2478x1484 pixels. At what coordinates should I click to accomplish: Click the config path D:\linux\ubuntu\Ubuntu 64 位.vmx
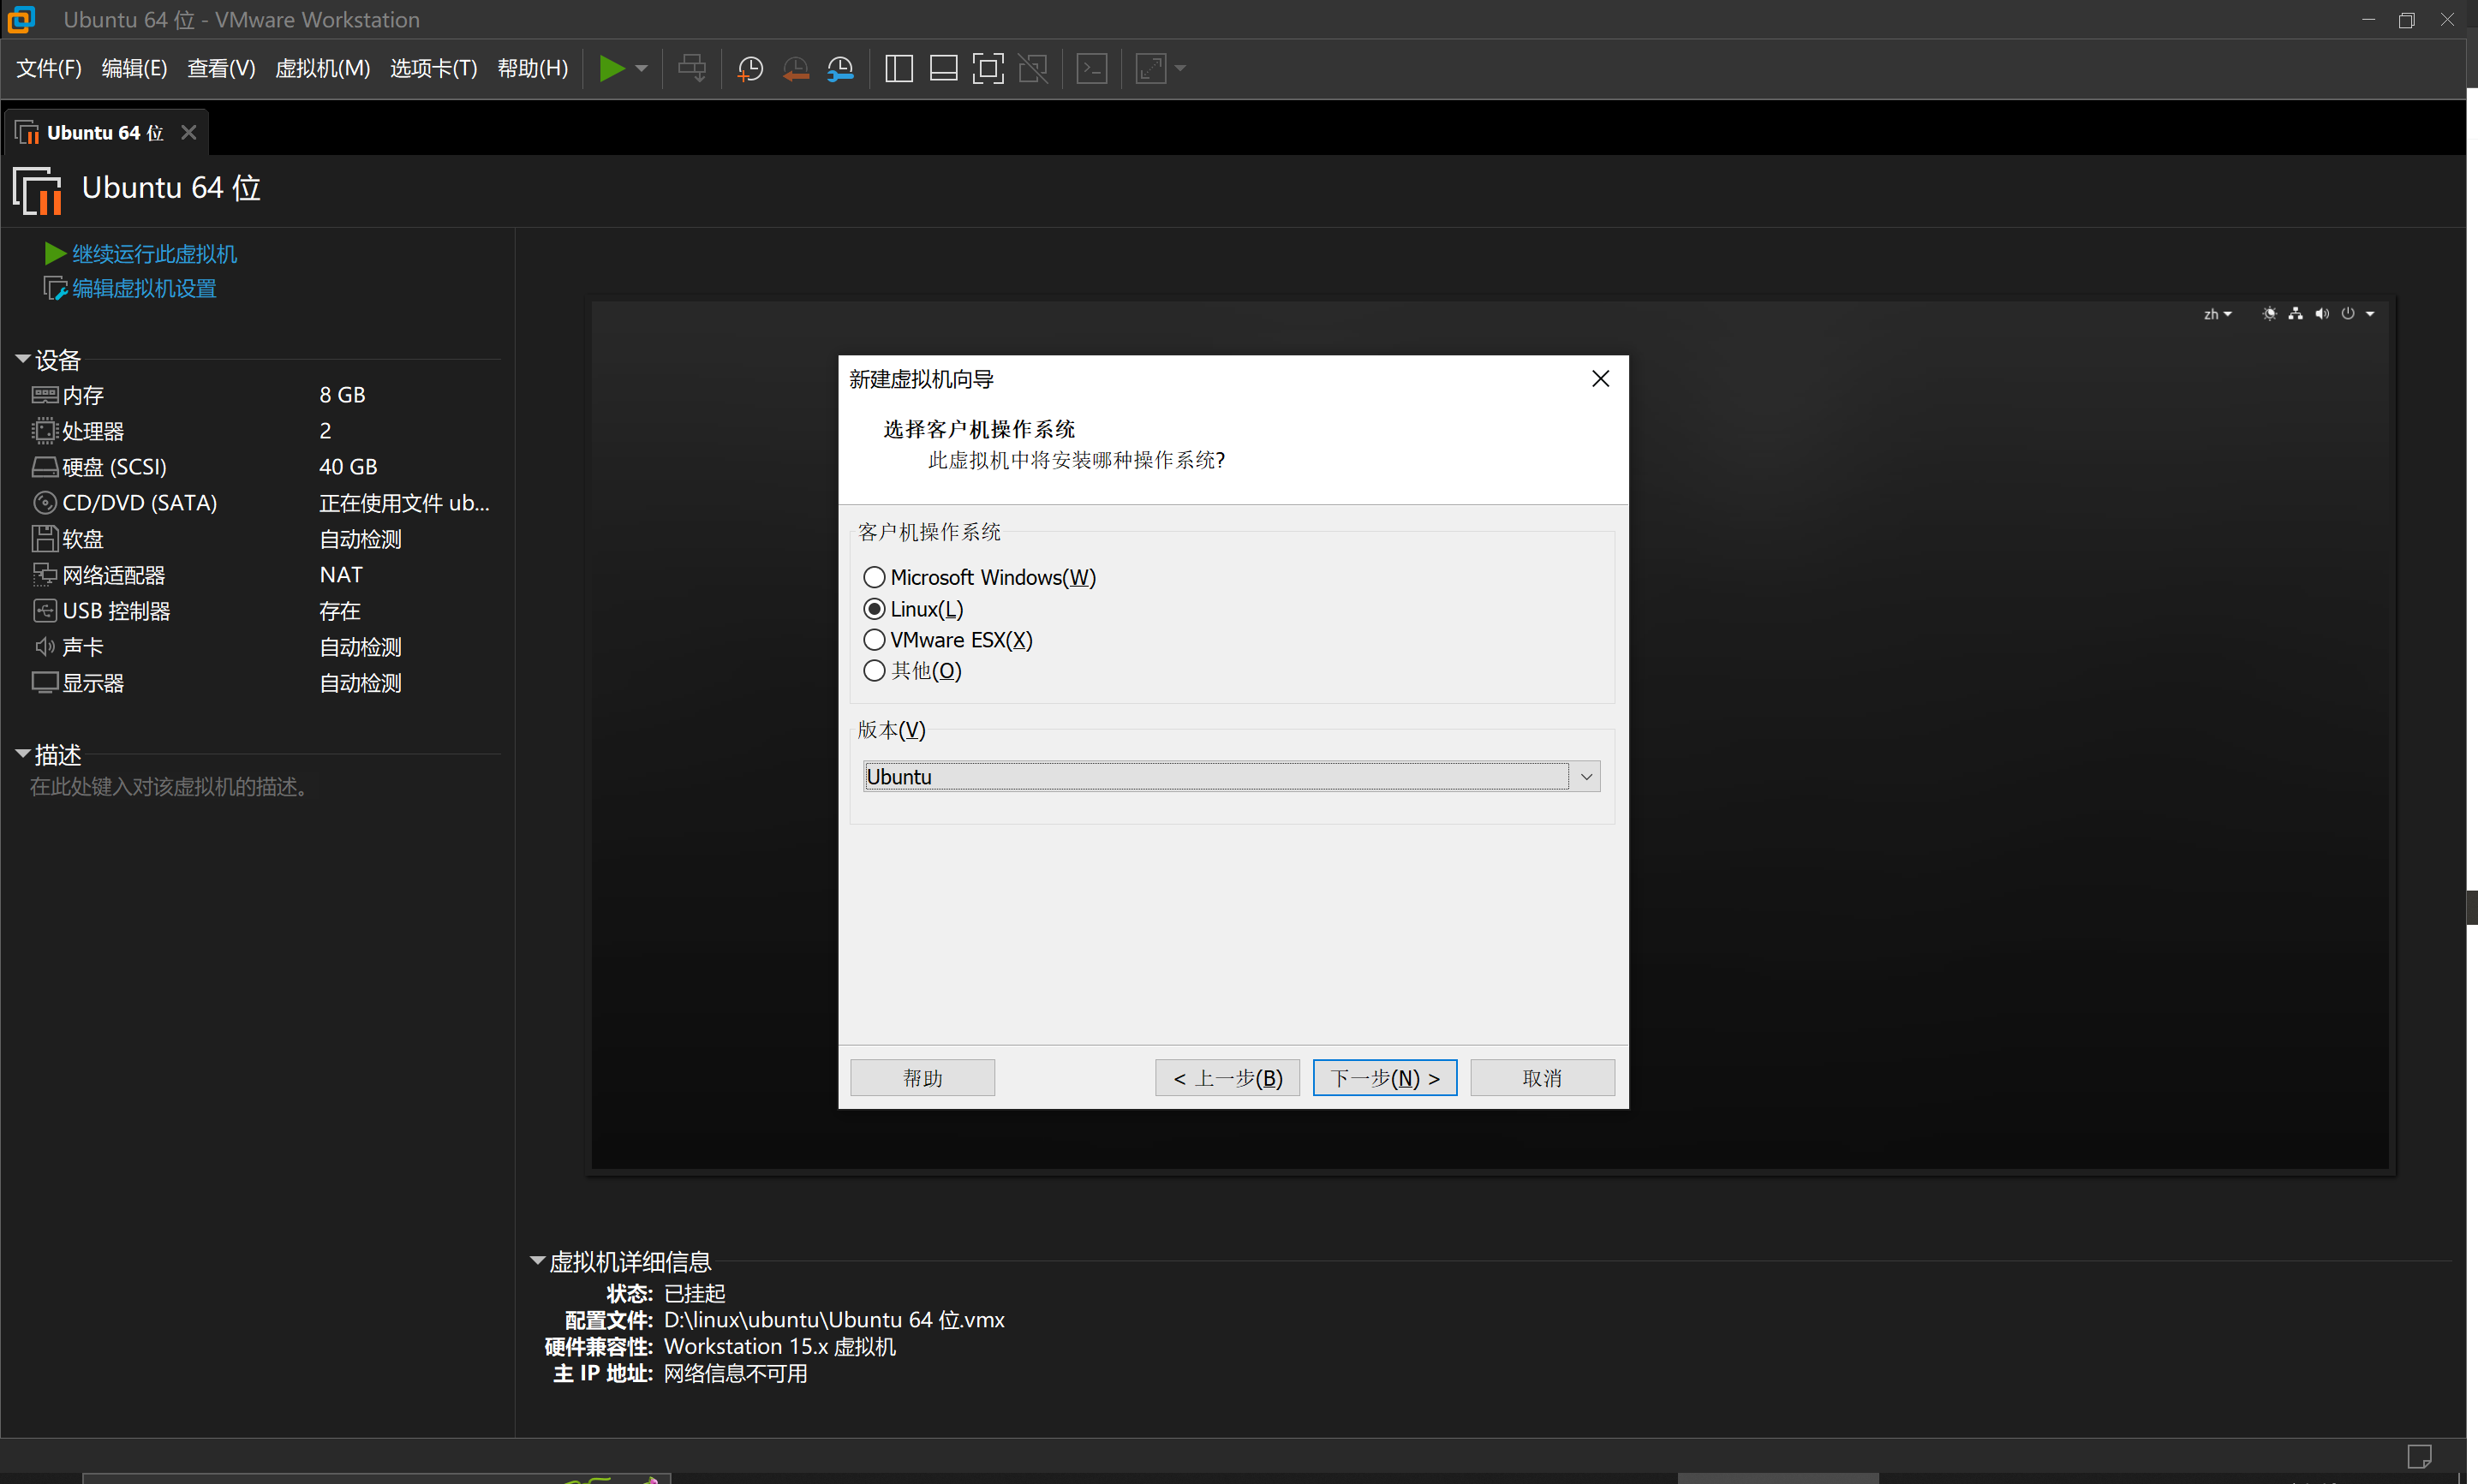pyautogui.click(x=834, y=1320)
